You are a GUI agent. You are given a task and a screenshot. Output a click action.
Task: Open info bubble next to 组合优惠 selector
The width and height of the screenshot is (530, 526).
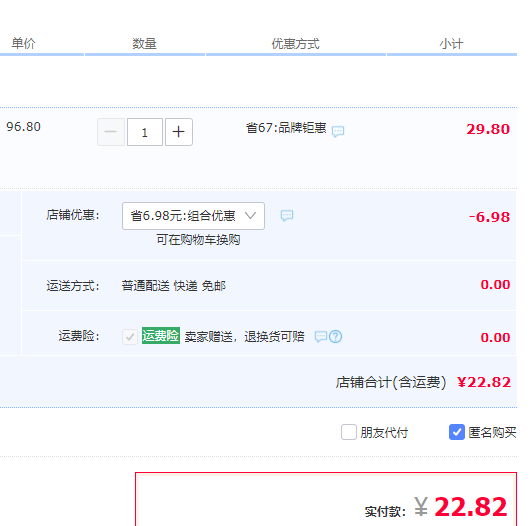pyautogui.click(x=287, y=215)
